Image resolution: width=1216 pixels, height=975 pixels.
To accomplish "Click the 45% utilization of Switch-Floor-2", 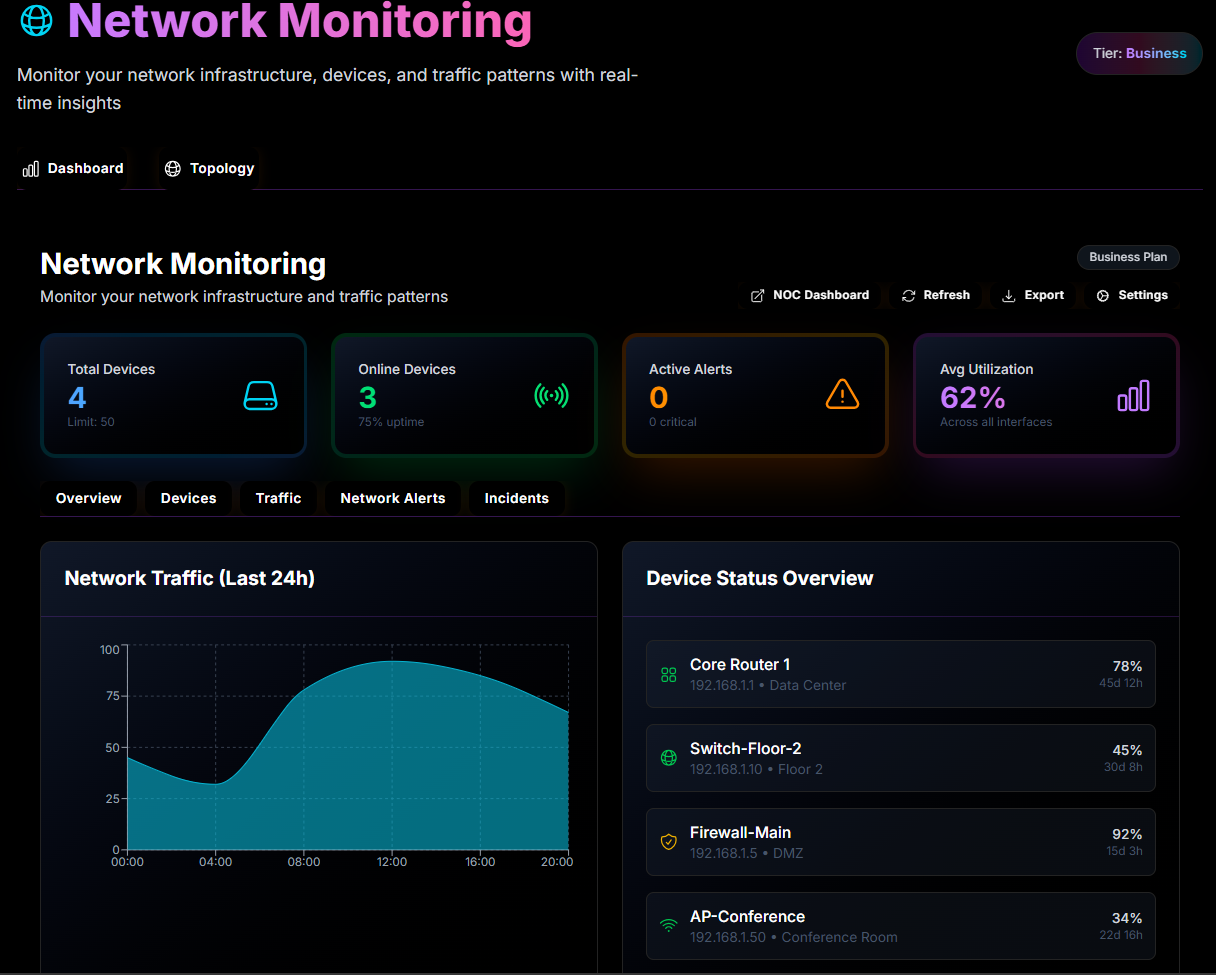I will tap(1127, 750).
